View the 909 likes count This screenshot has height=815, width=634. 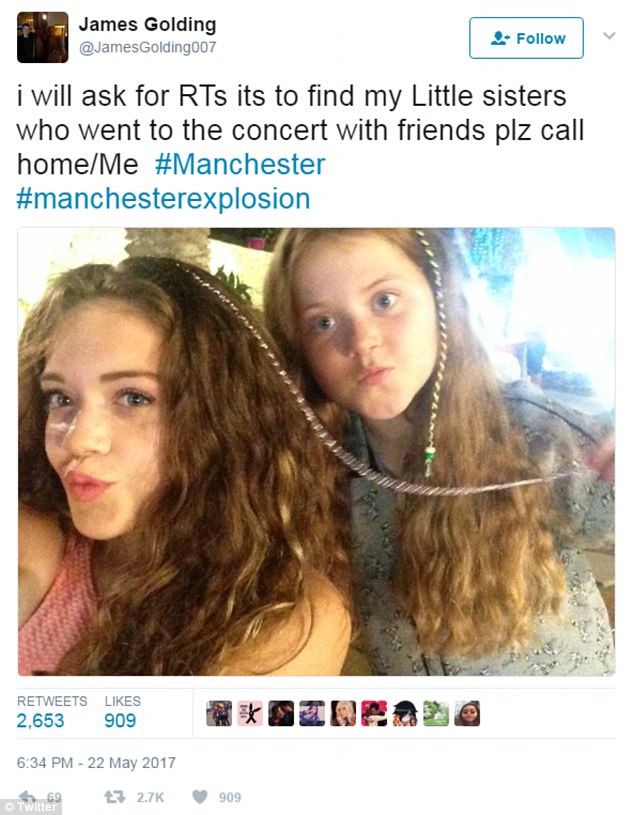coord(120,720)
